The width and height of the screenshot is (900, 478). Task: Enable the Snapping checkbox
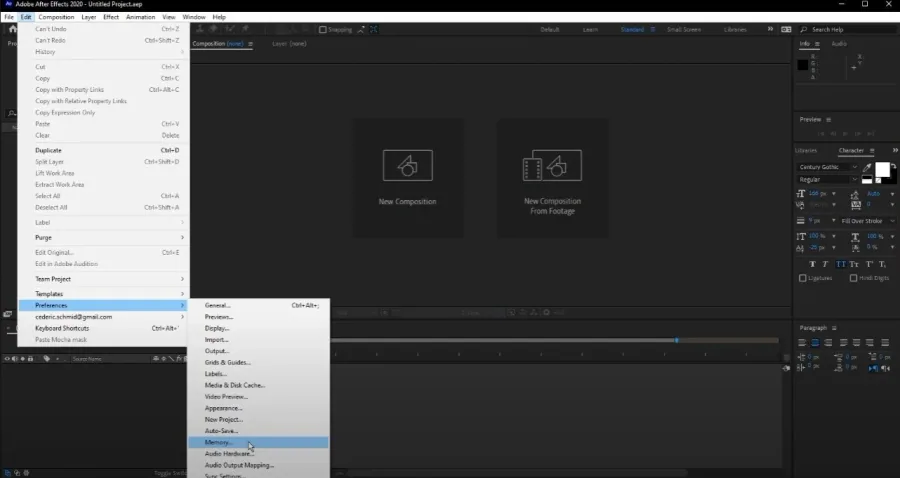323,29
